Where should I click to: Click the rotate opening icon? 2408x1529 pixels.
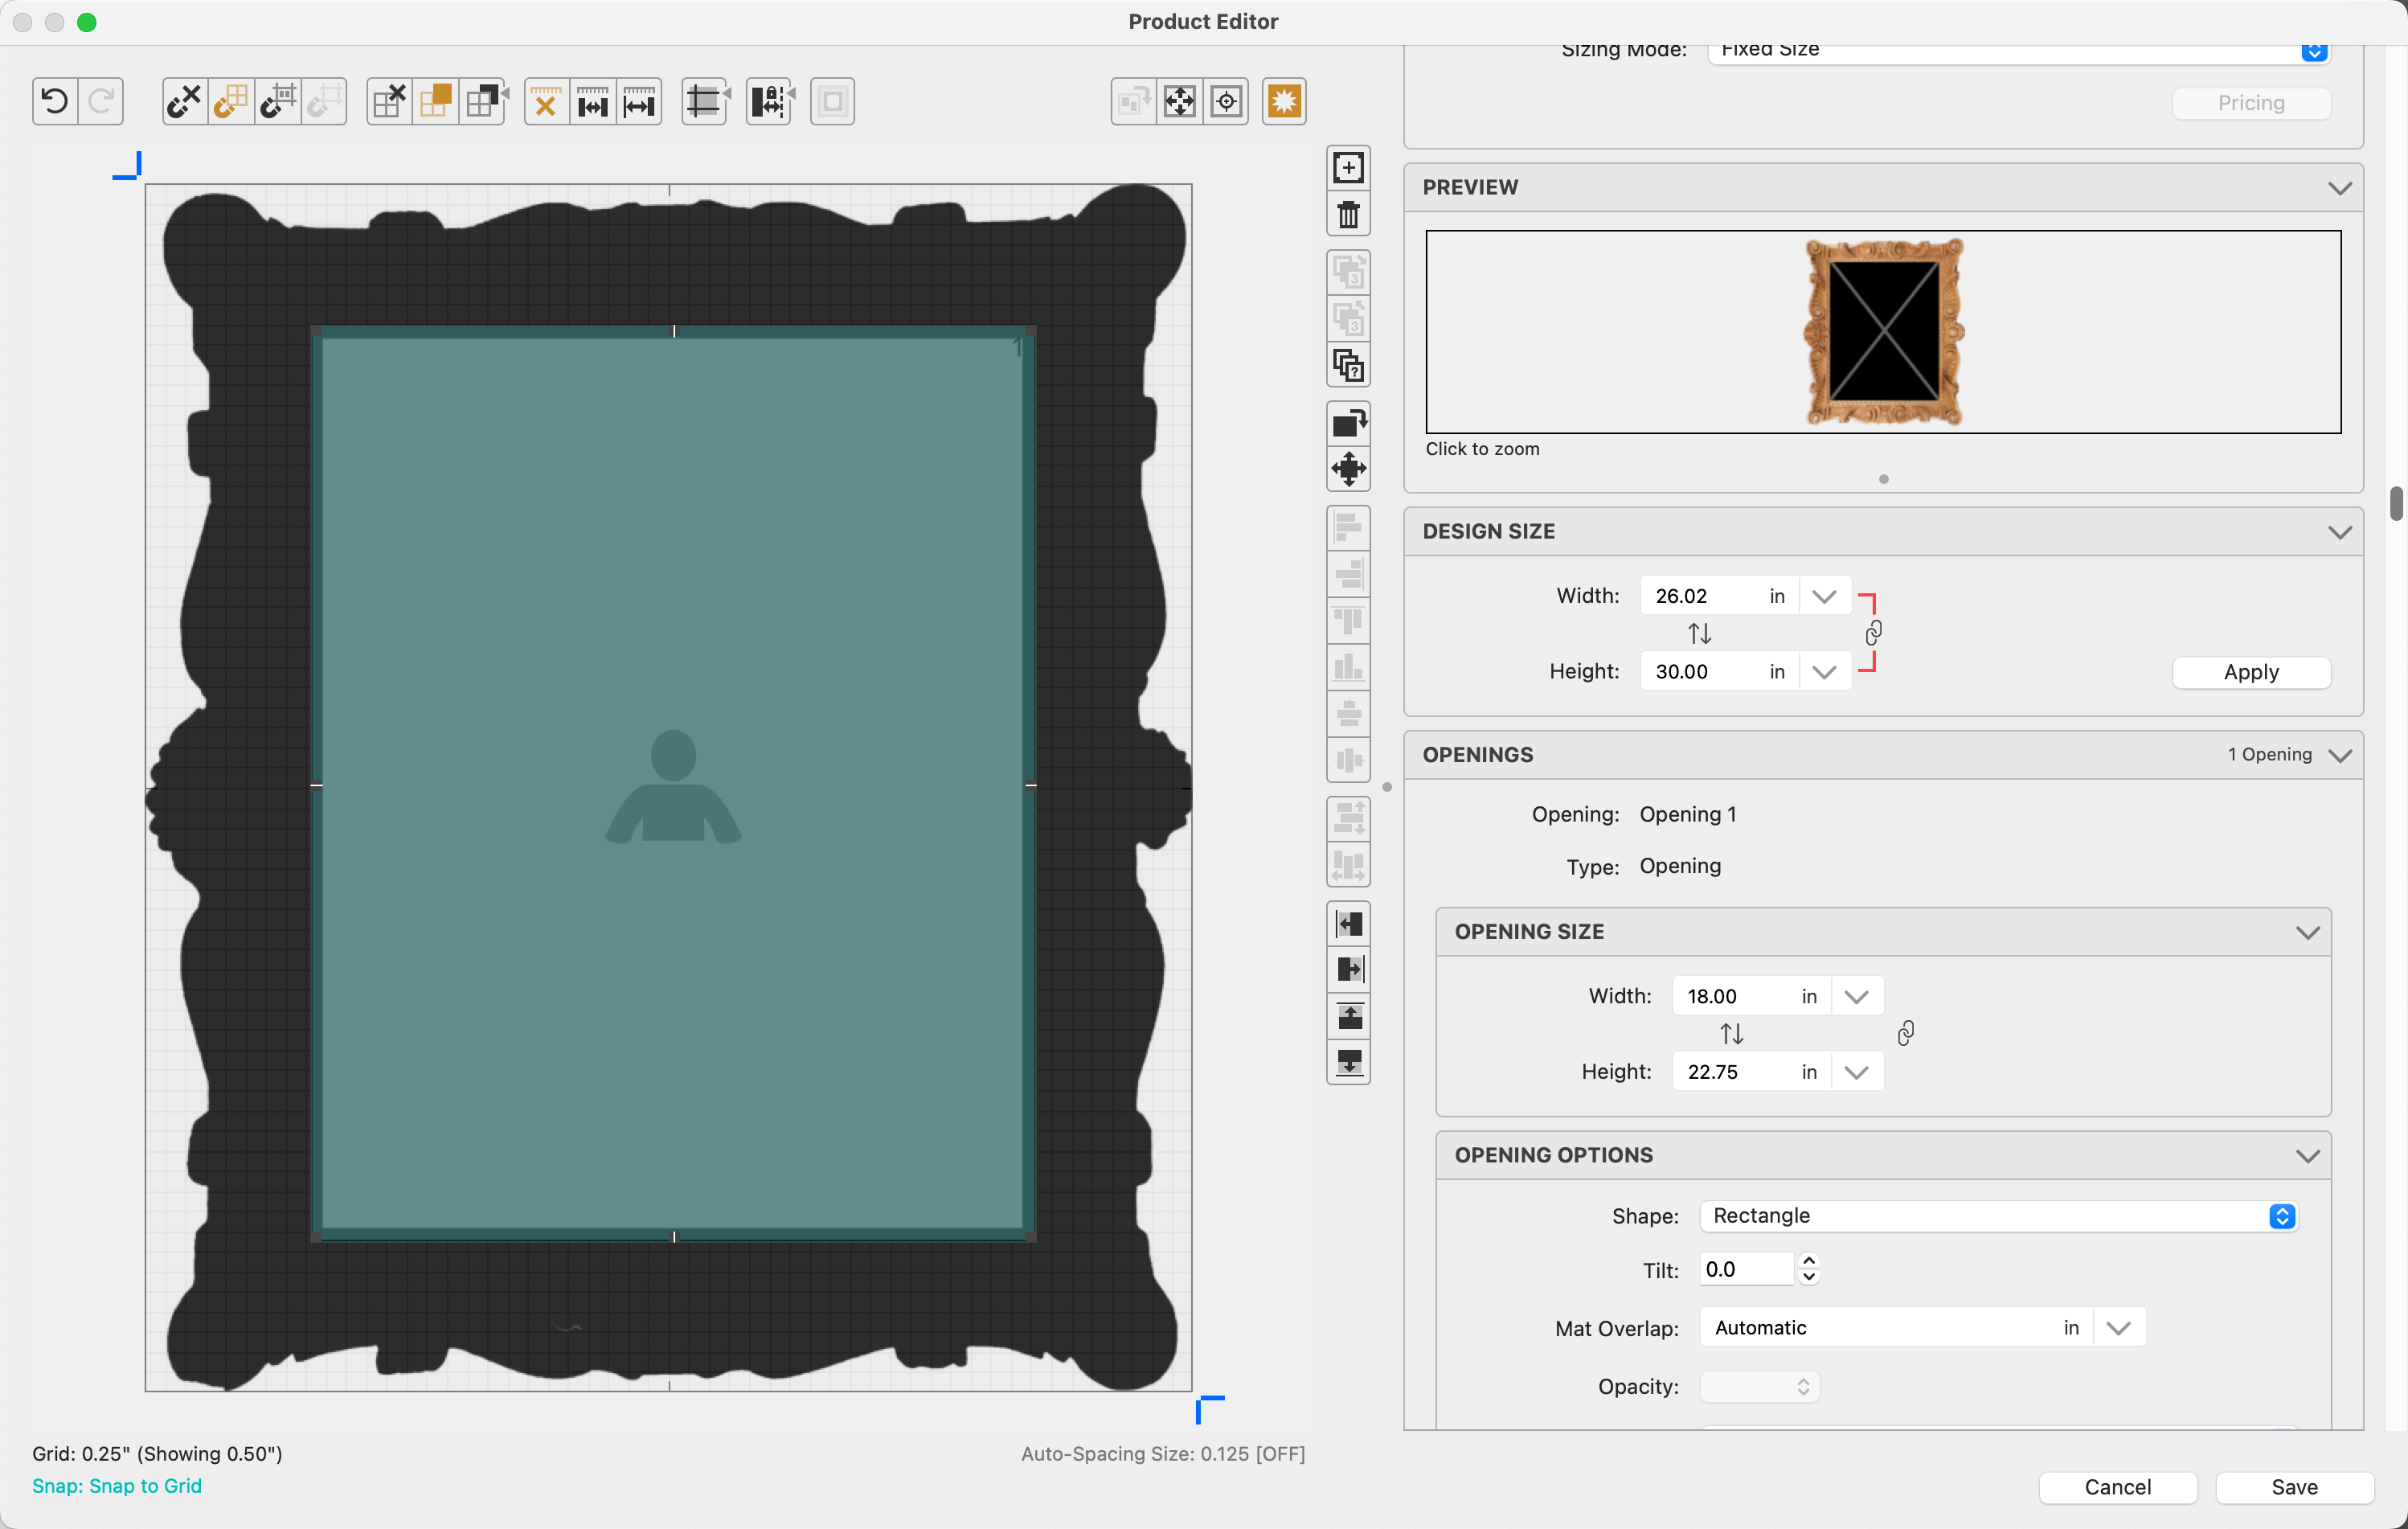1348,423
